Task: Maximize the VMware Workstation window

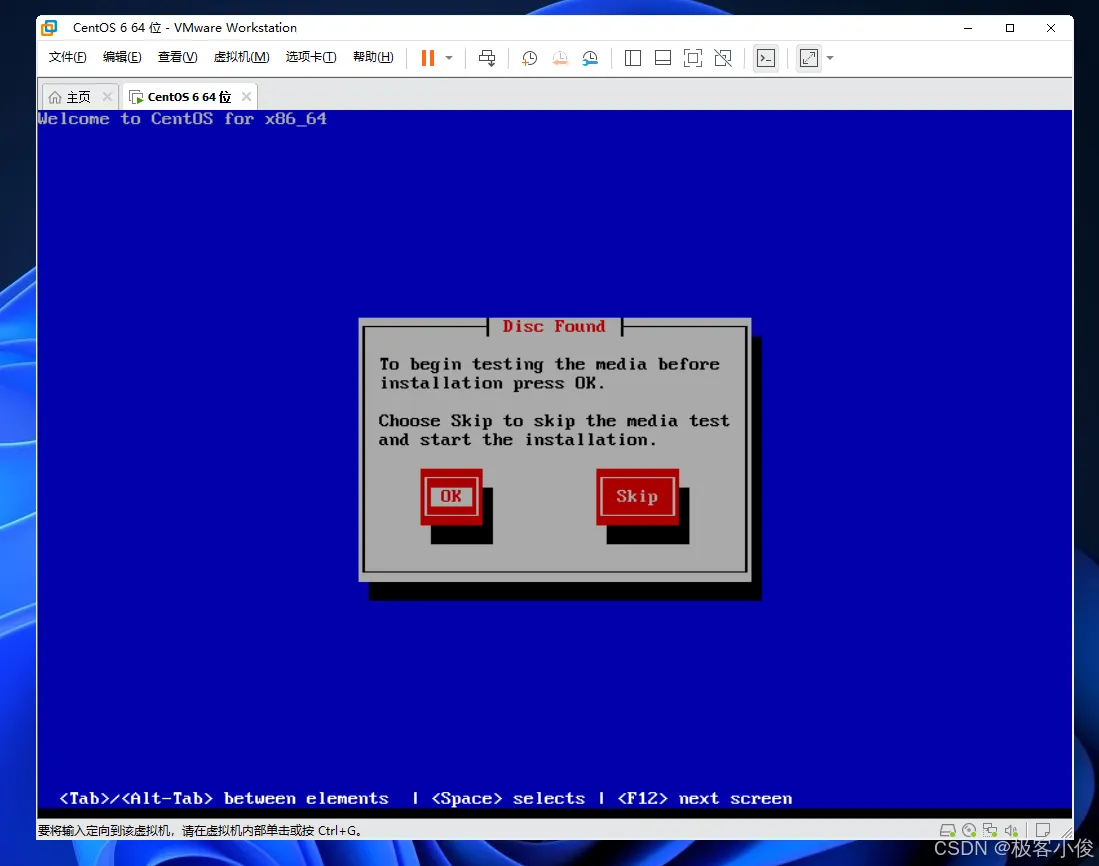Action: coord(1010,28)
